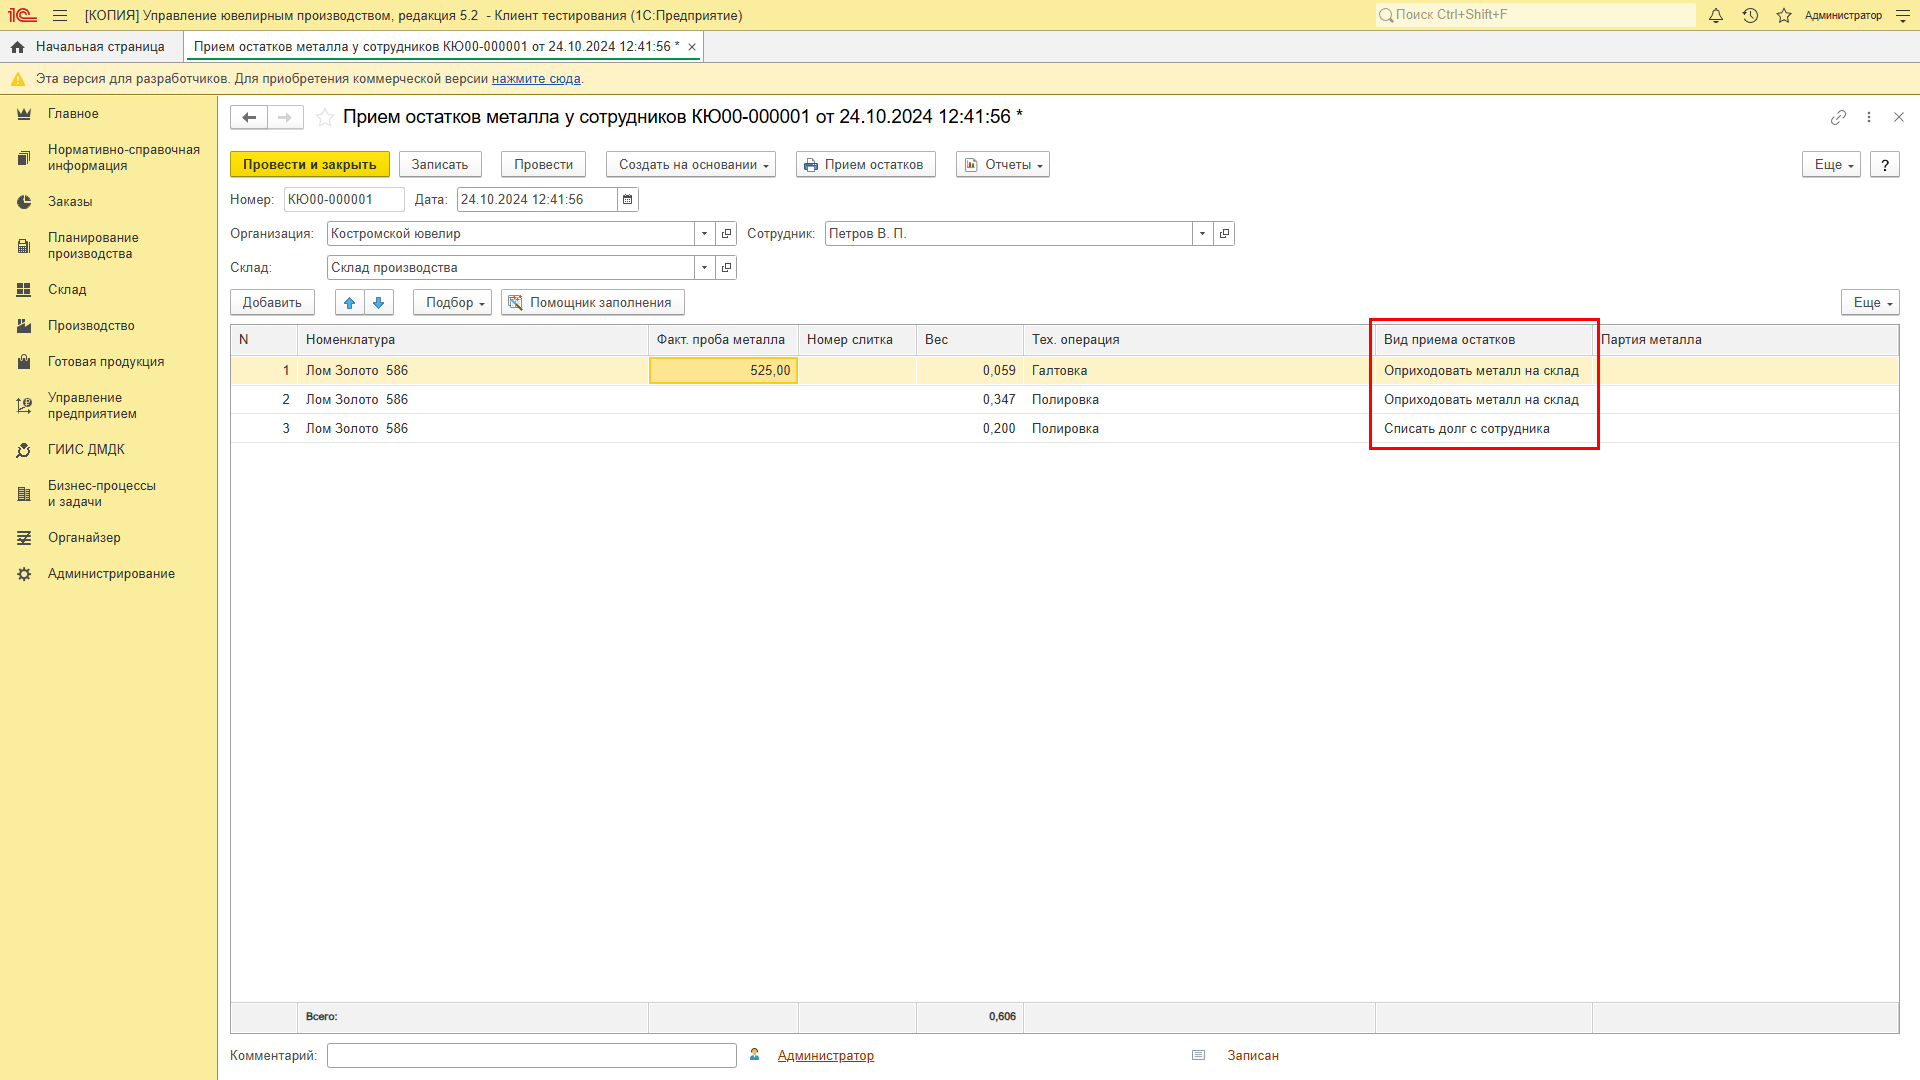Expand Сотрудник dropdown list
Viewport: 1920px width, 1080px height.
coord(1202,234)
